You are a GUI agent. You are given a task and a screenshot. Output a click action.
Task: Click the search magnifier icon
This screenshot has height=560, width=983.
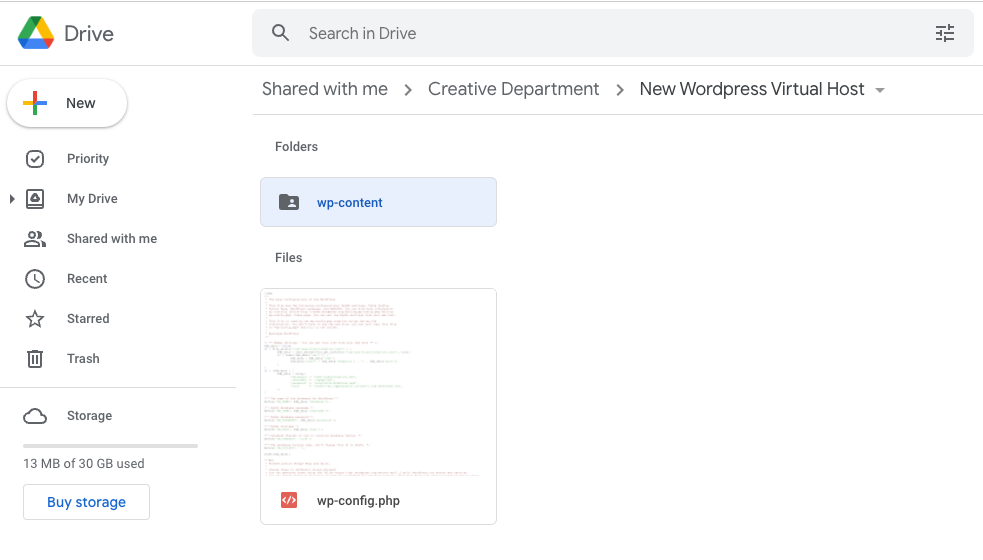tap(280, 33)
